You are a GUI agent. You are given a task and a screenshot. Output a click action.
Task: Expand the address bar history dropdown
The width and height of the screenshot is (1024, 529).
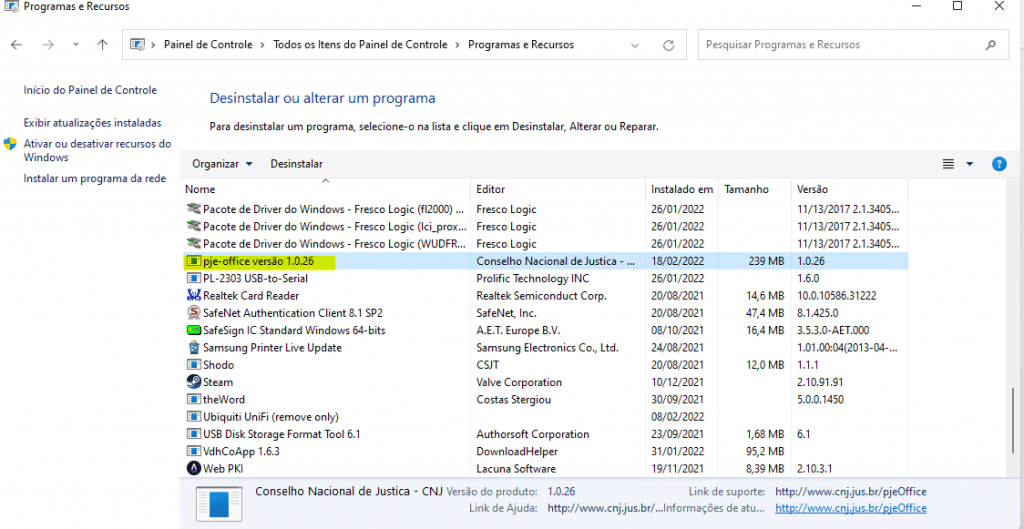[x=636, y=45]
